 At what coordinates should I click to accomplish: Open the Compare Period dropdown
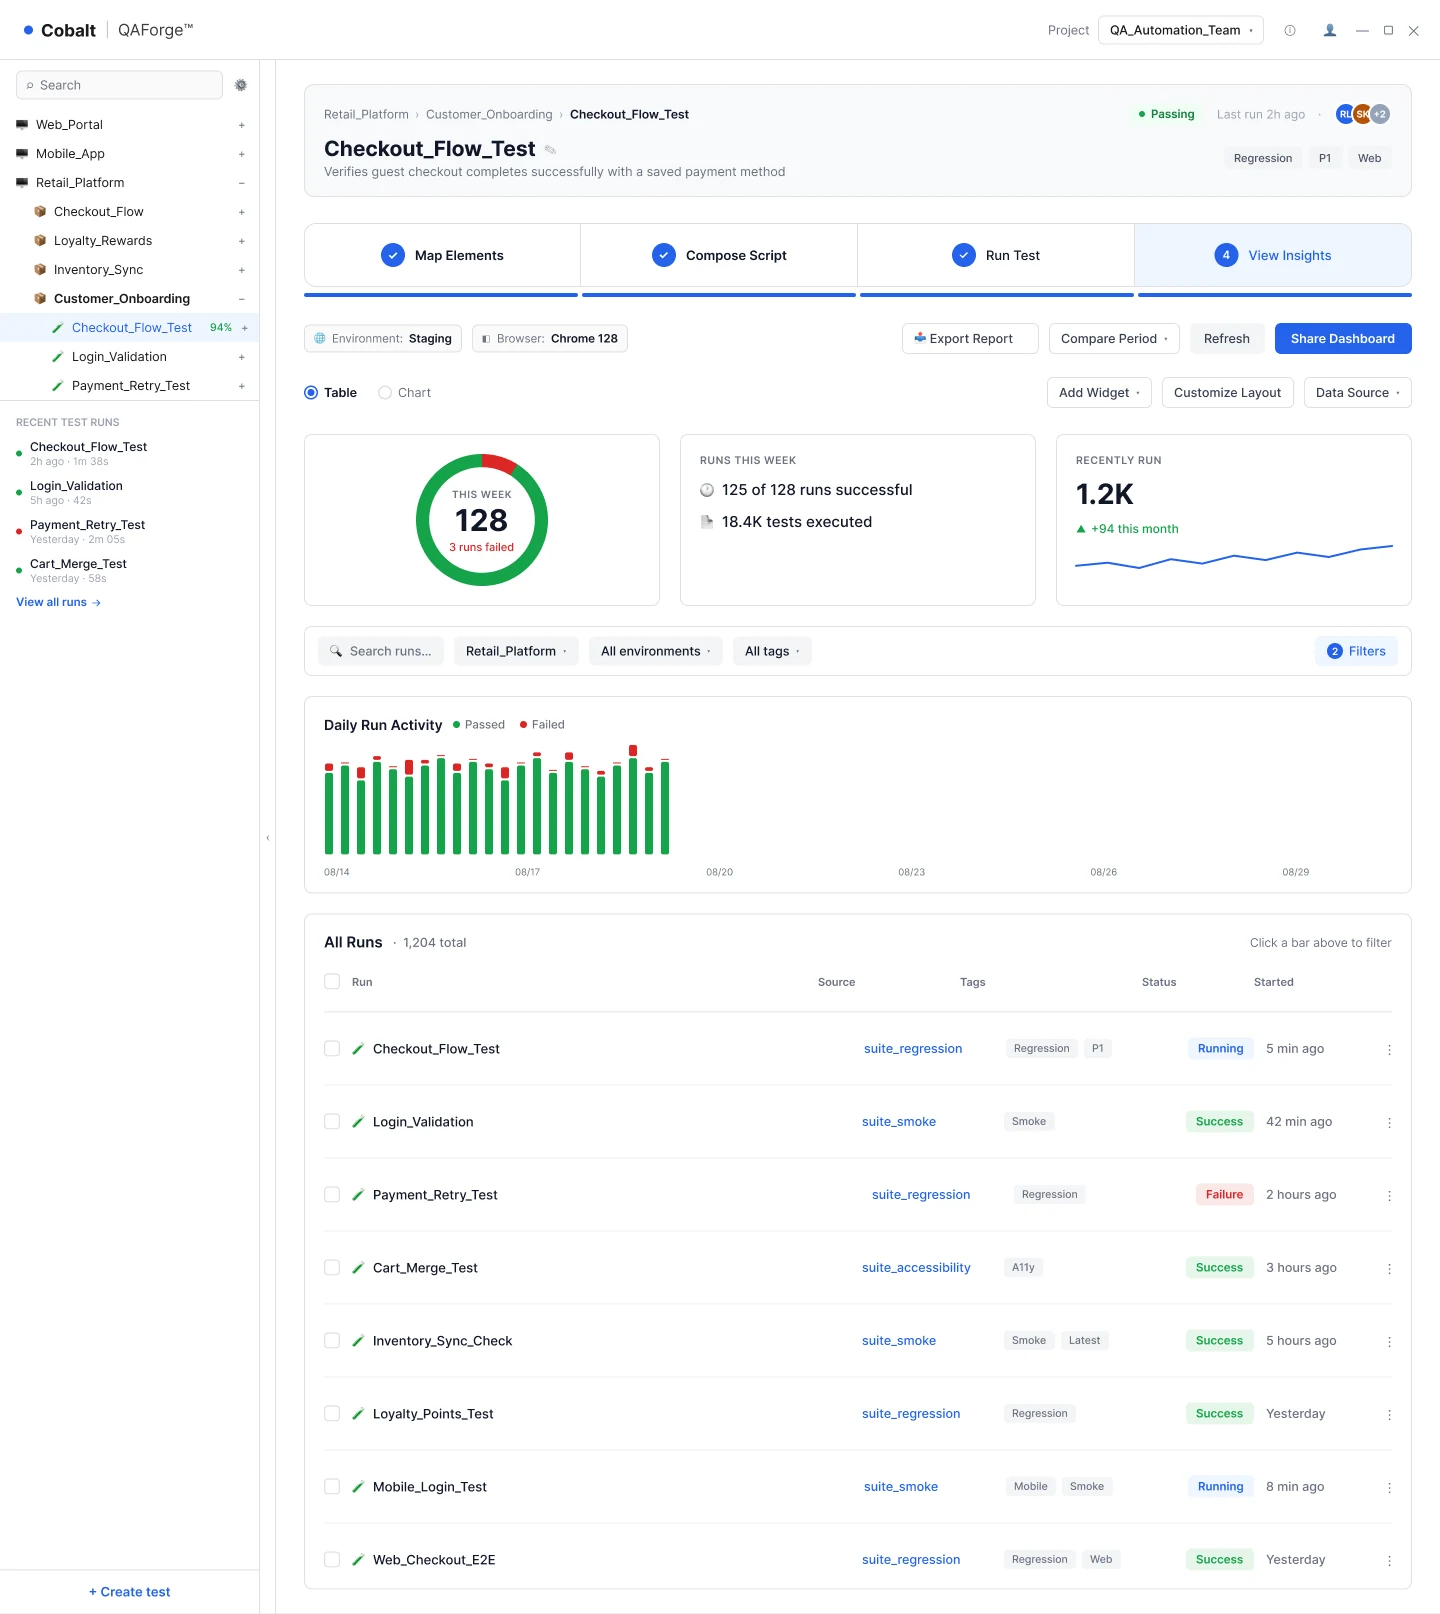1114,339
